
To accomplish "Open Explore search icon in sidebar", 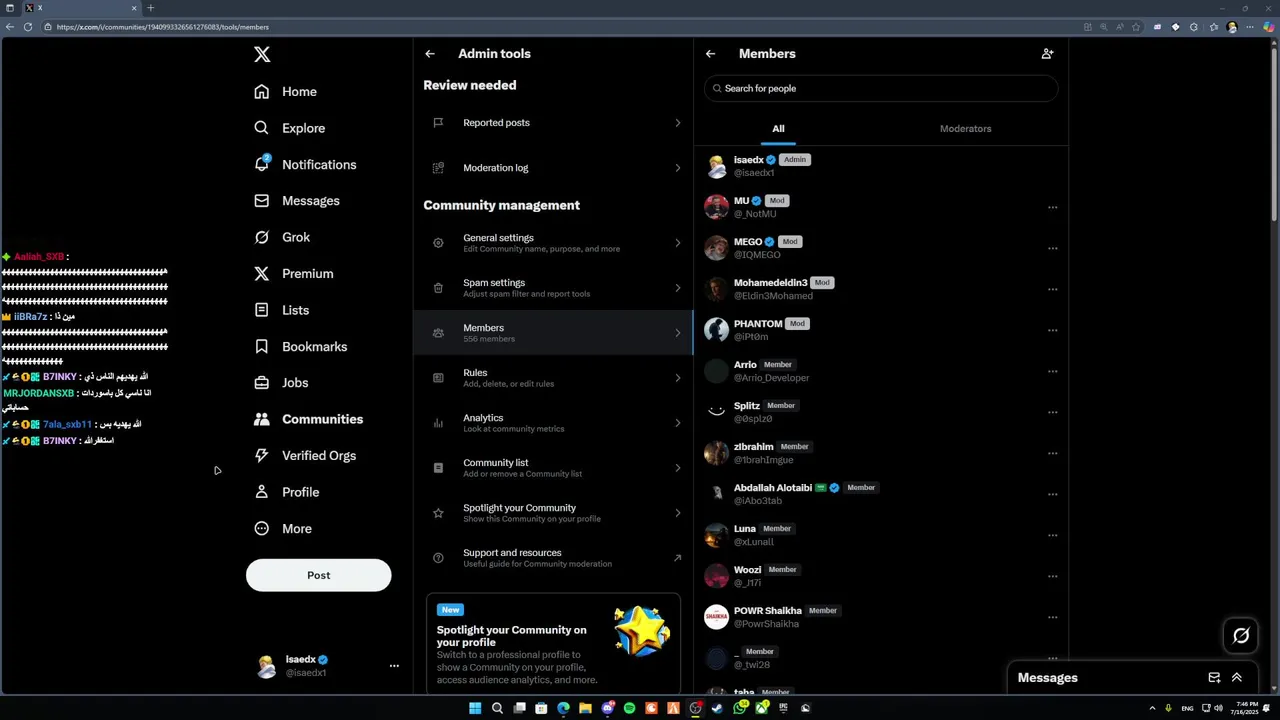I will point(261,128).
